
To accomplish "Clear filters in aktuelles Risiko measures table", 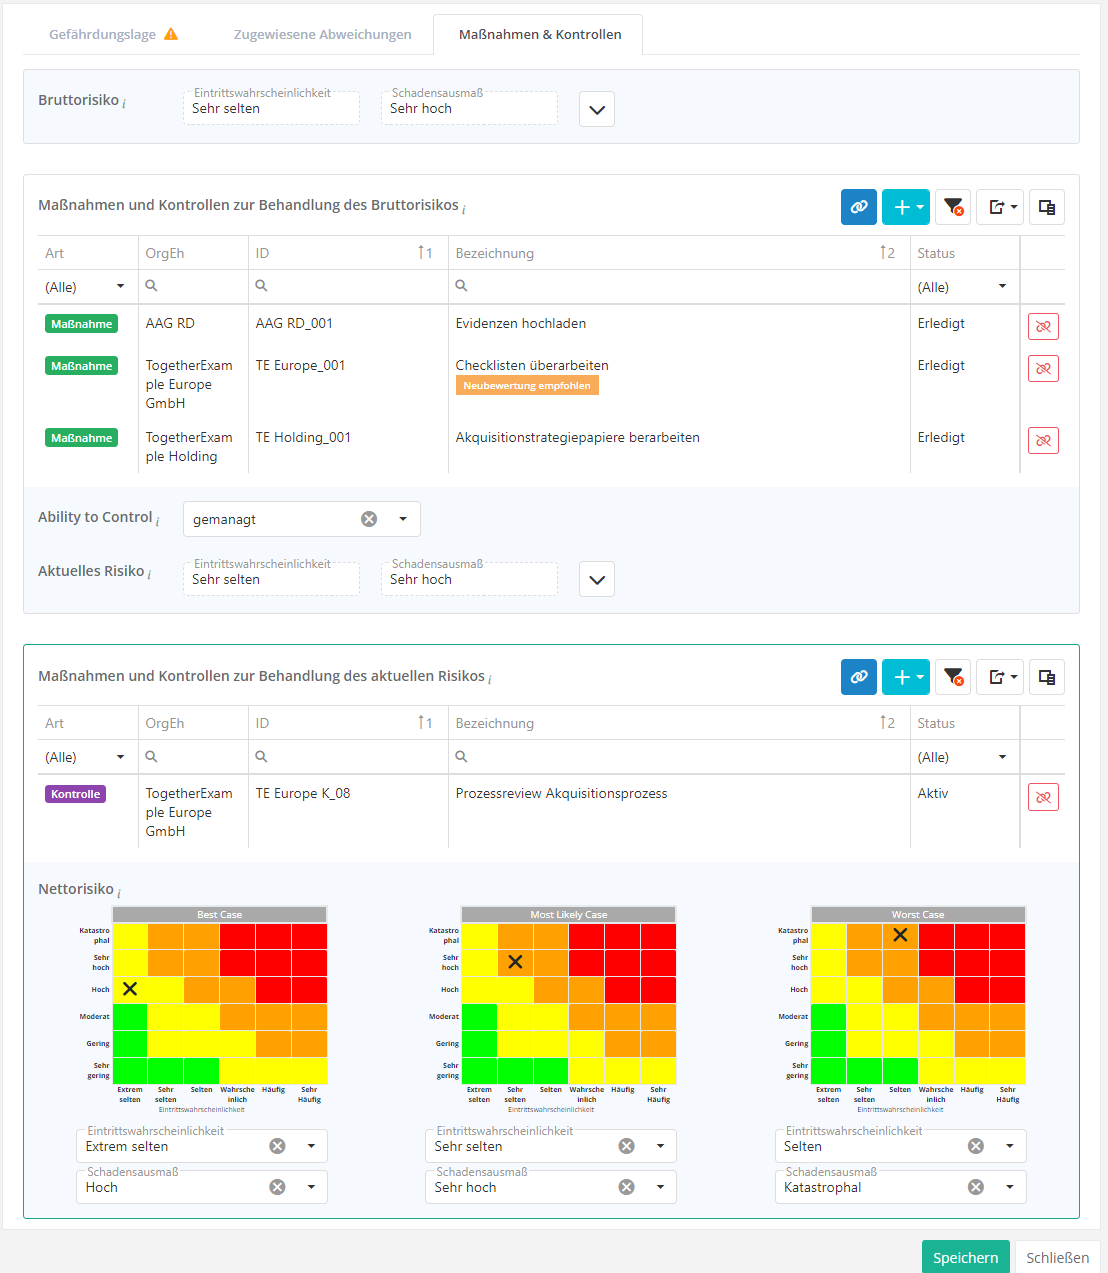I will click(x=953, y=677).
